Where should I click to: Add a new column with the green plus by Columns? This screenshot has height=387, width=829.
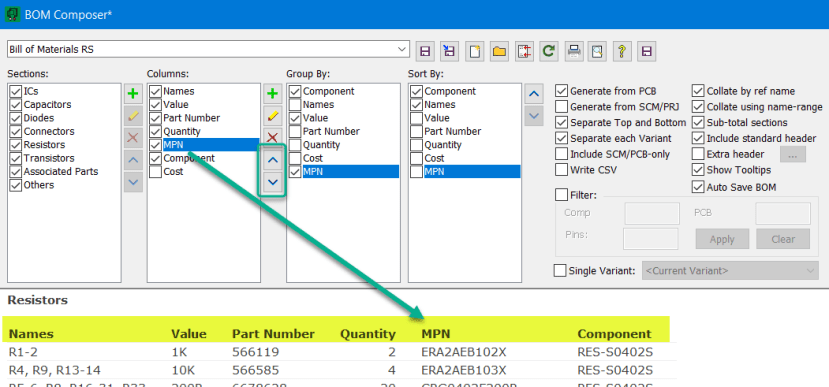click(x=273, y=94)
